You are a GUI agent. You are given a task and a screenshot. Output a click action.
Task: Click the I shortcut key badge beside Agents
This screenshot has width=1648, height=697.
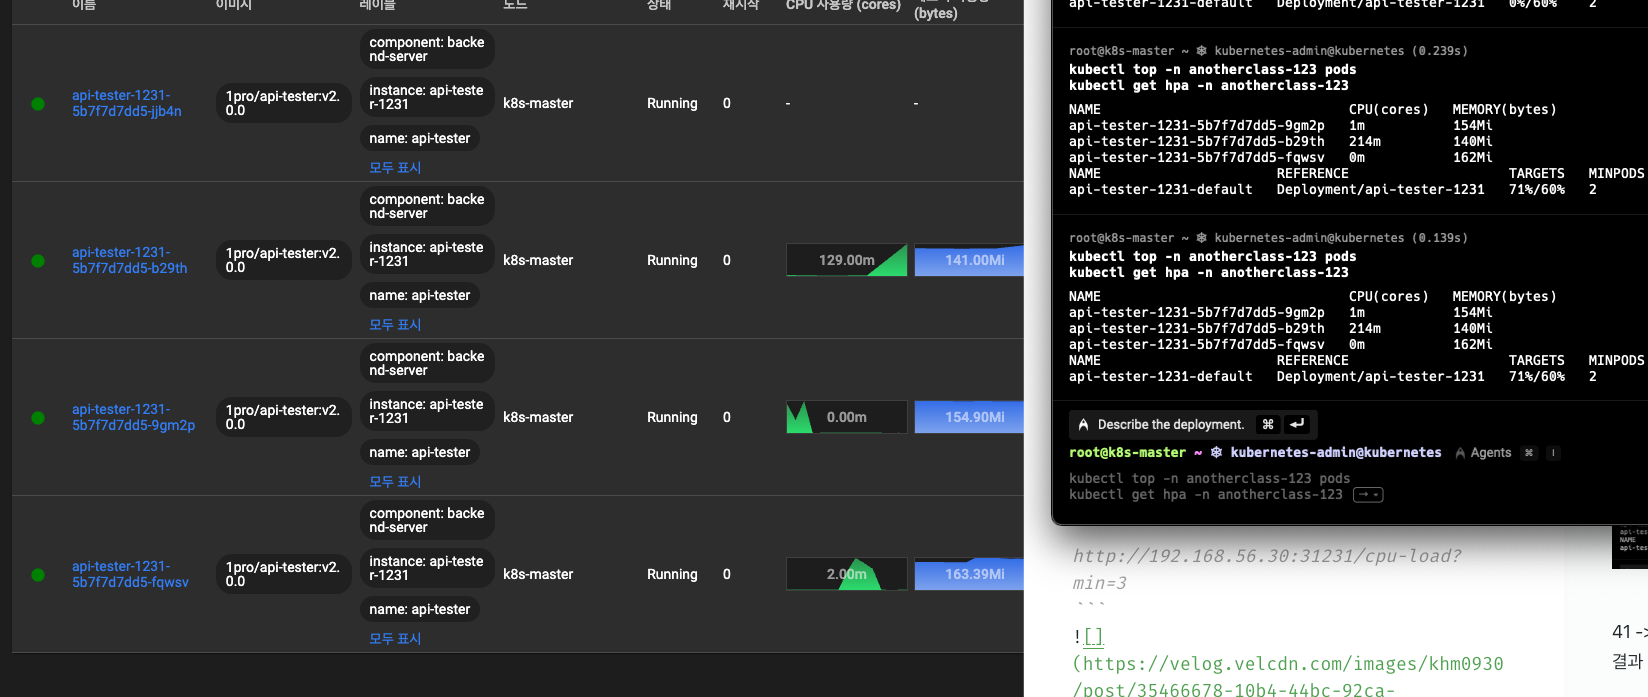[1553, 452]
